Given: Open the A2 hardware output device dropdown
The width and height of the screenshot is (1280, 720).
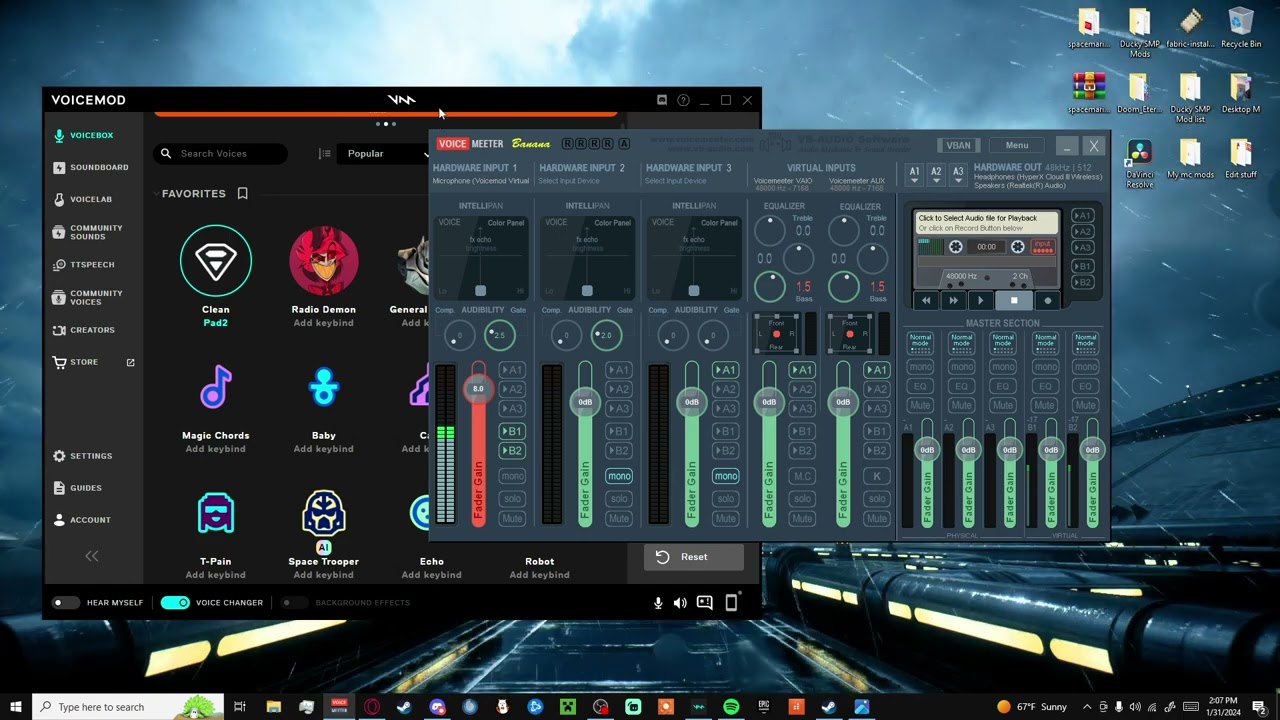Looking at the screenshot, I should tap(936, 175).
